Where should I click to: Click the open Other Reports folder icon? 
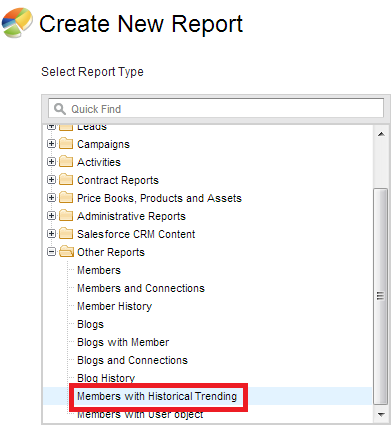coord(67,252)
